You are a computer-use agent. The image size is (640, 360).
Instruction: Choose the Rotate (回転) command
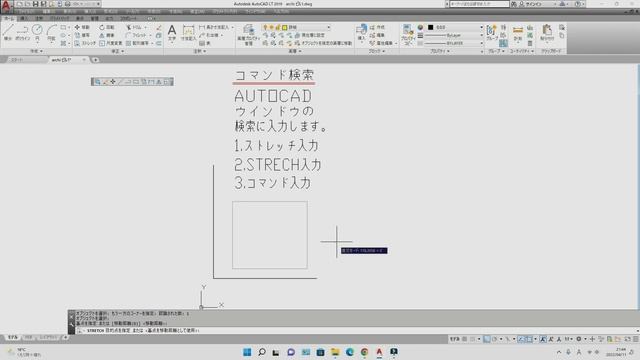tap(107, 27)
